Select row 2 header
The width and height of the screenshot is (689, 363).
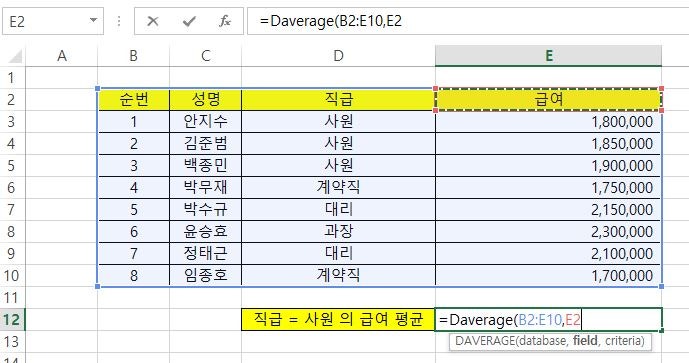click(x=12, y=100)
